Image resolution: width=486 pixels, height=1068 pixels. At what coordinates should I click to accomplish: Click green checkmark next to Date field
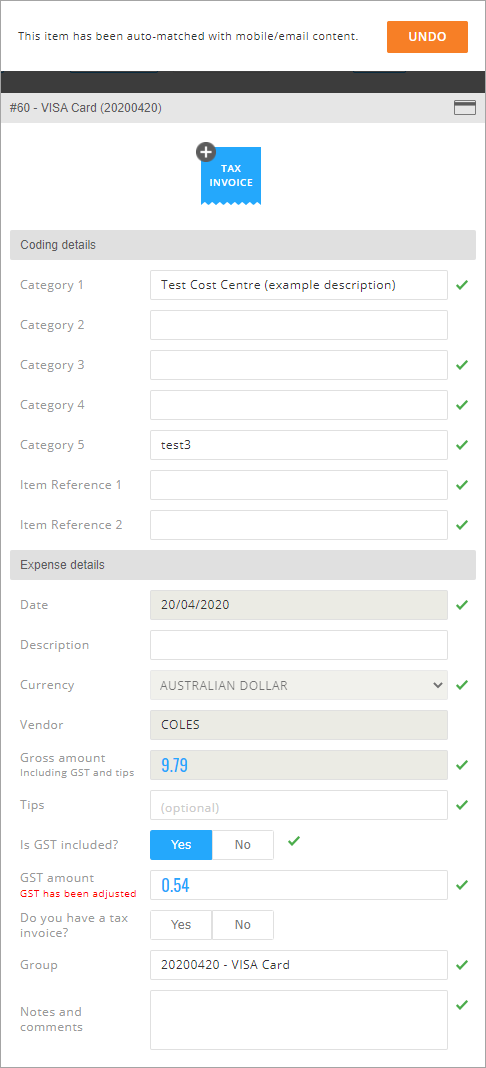pos(462,605)
